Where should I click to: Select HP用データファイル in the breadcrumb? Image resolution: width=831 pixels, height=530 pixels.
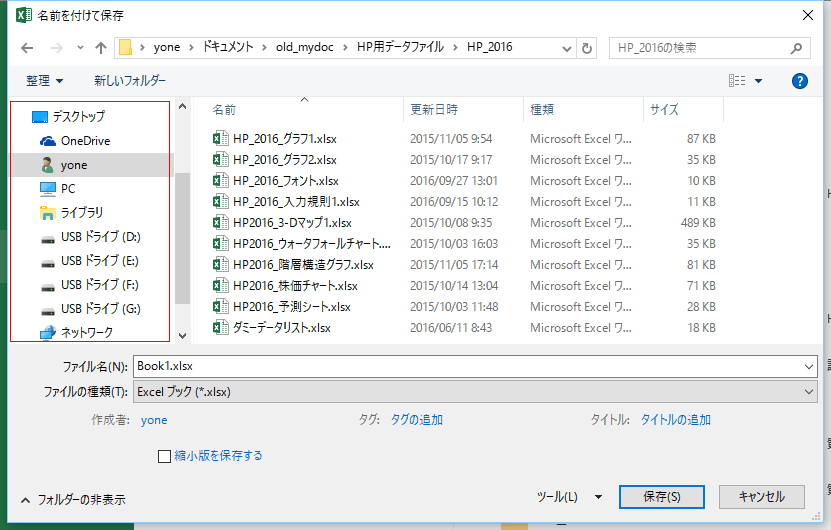coord(400,47)
